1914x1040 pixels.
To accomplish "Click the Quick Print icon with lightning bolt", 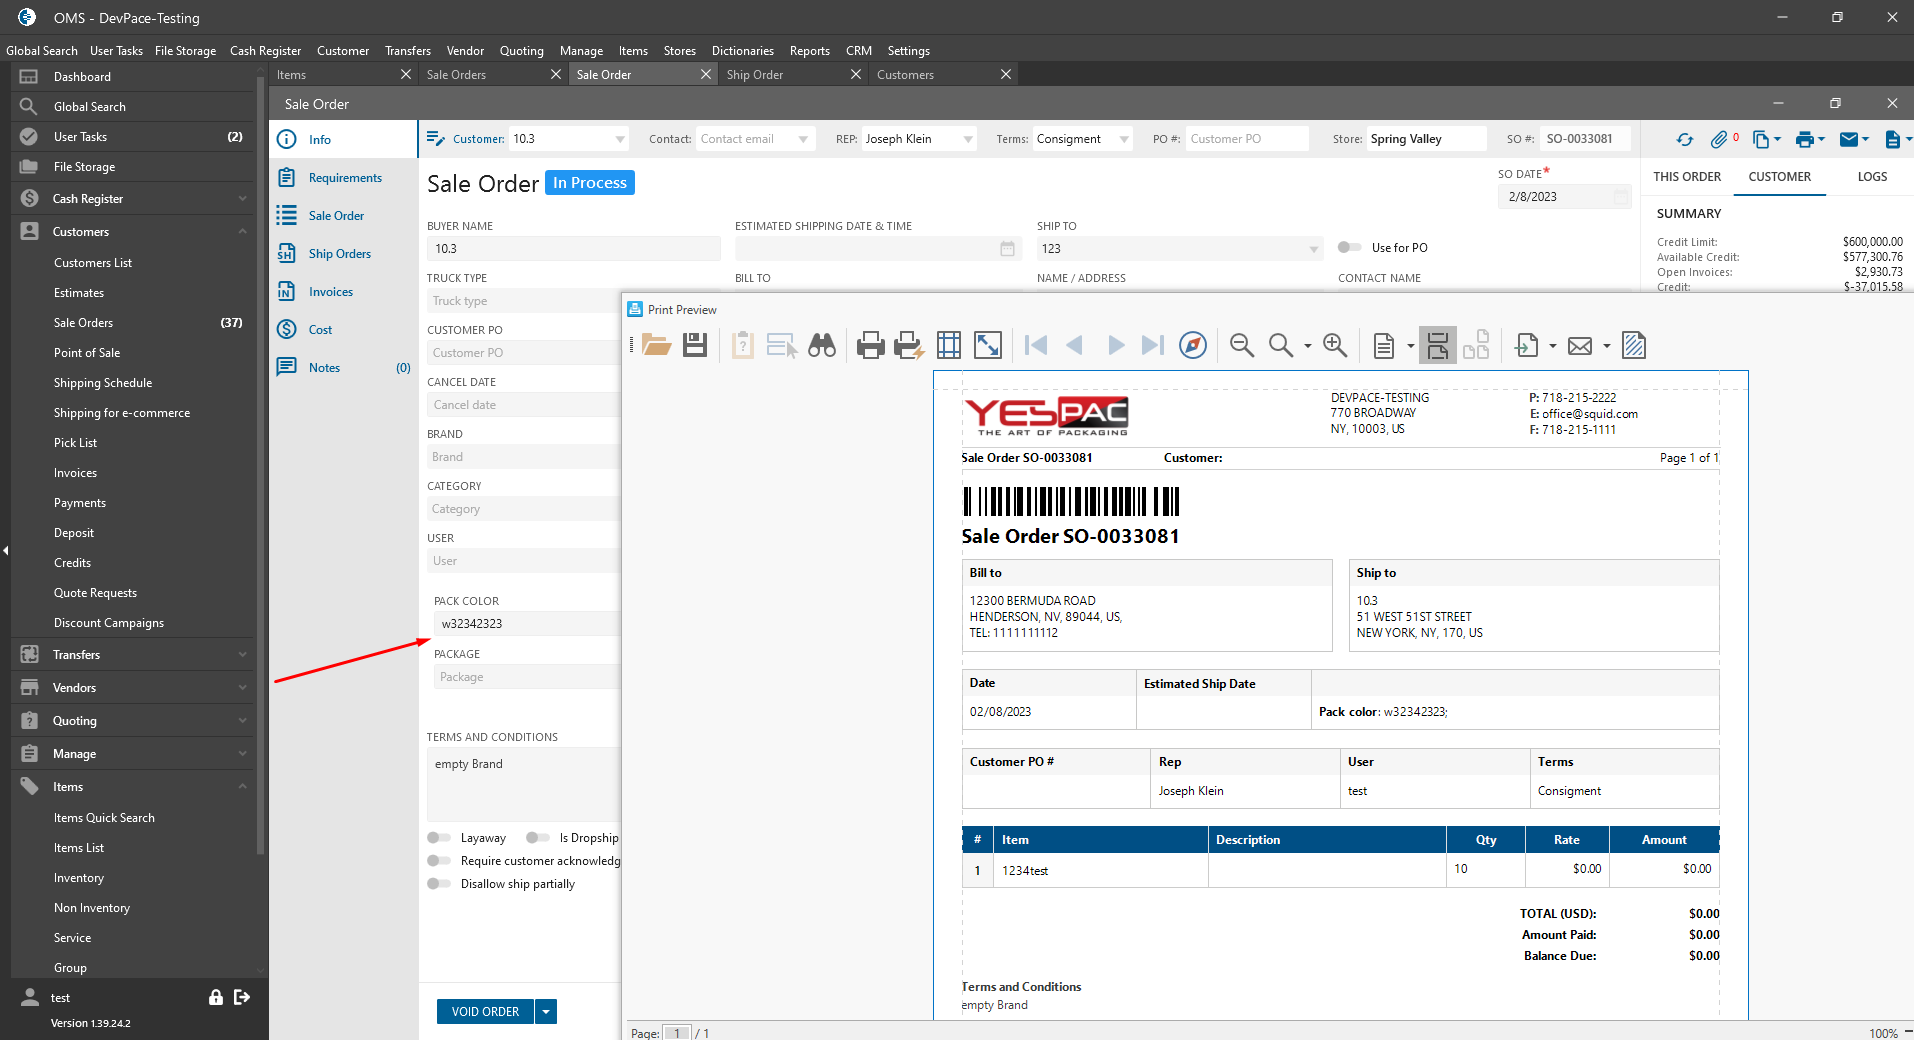I will (x=908, y=346).
